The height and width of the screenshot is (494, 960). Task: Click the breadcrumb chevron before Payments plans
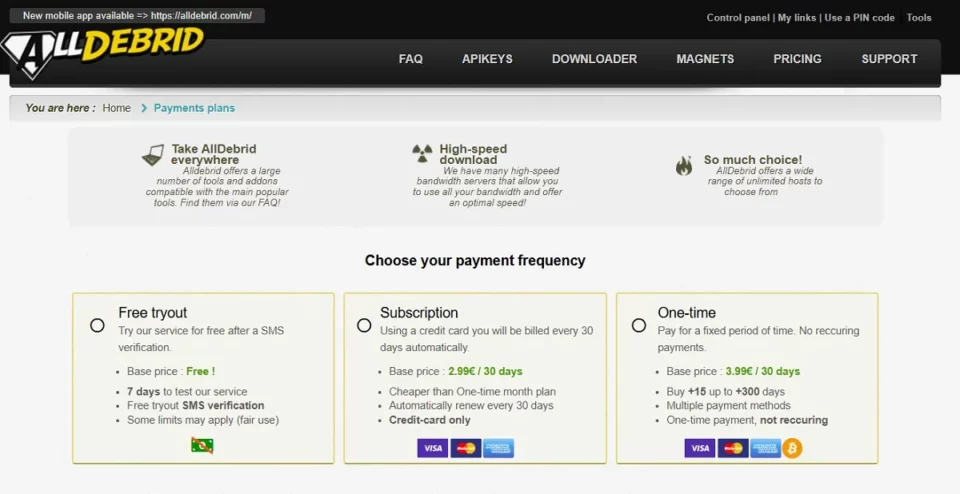[x=144, y=108]
